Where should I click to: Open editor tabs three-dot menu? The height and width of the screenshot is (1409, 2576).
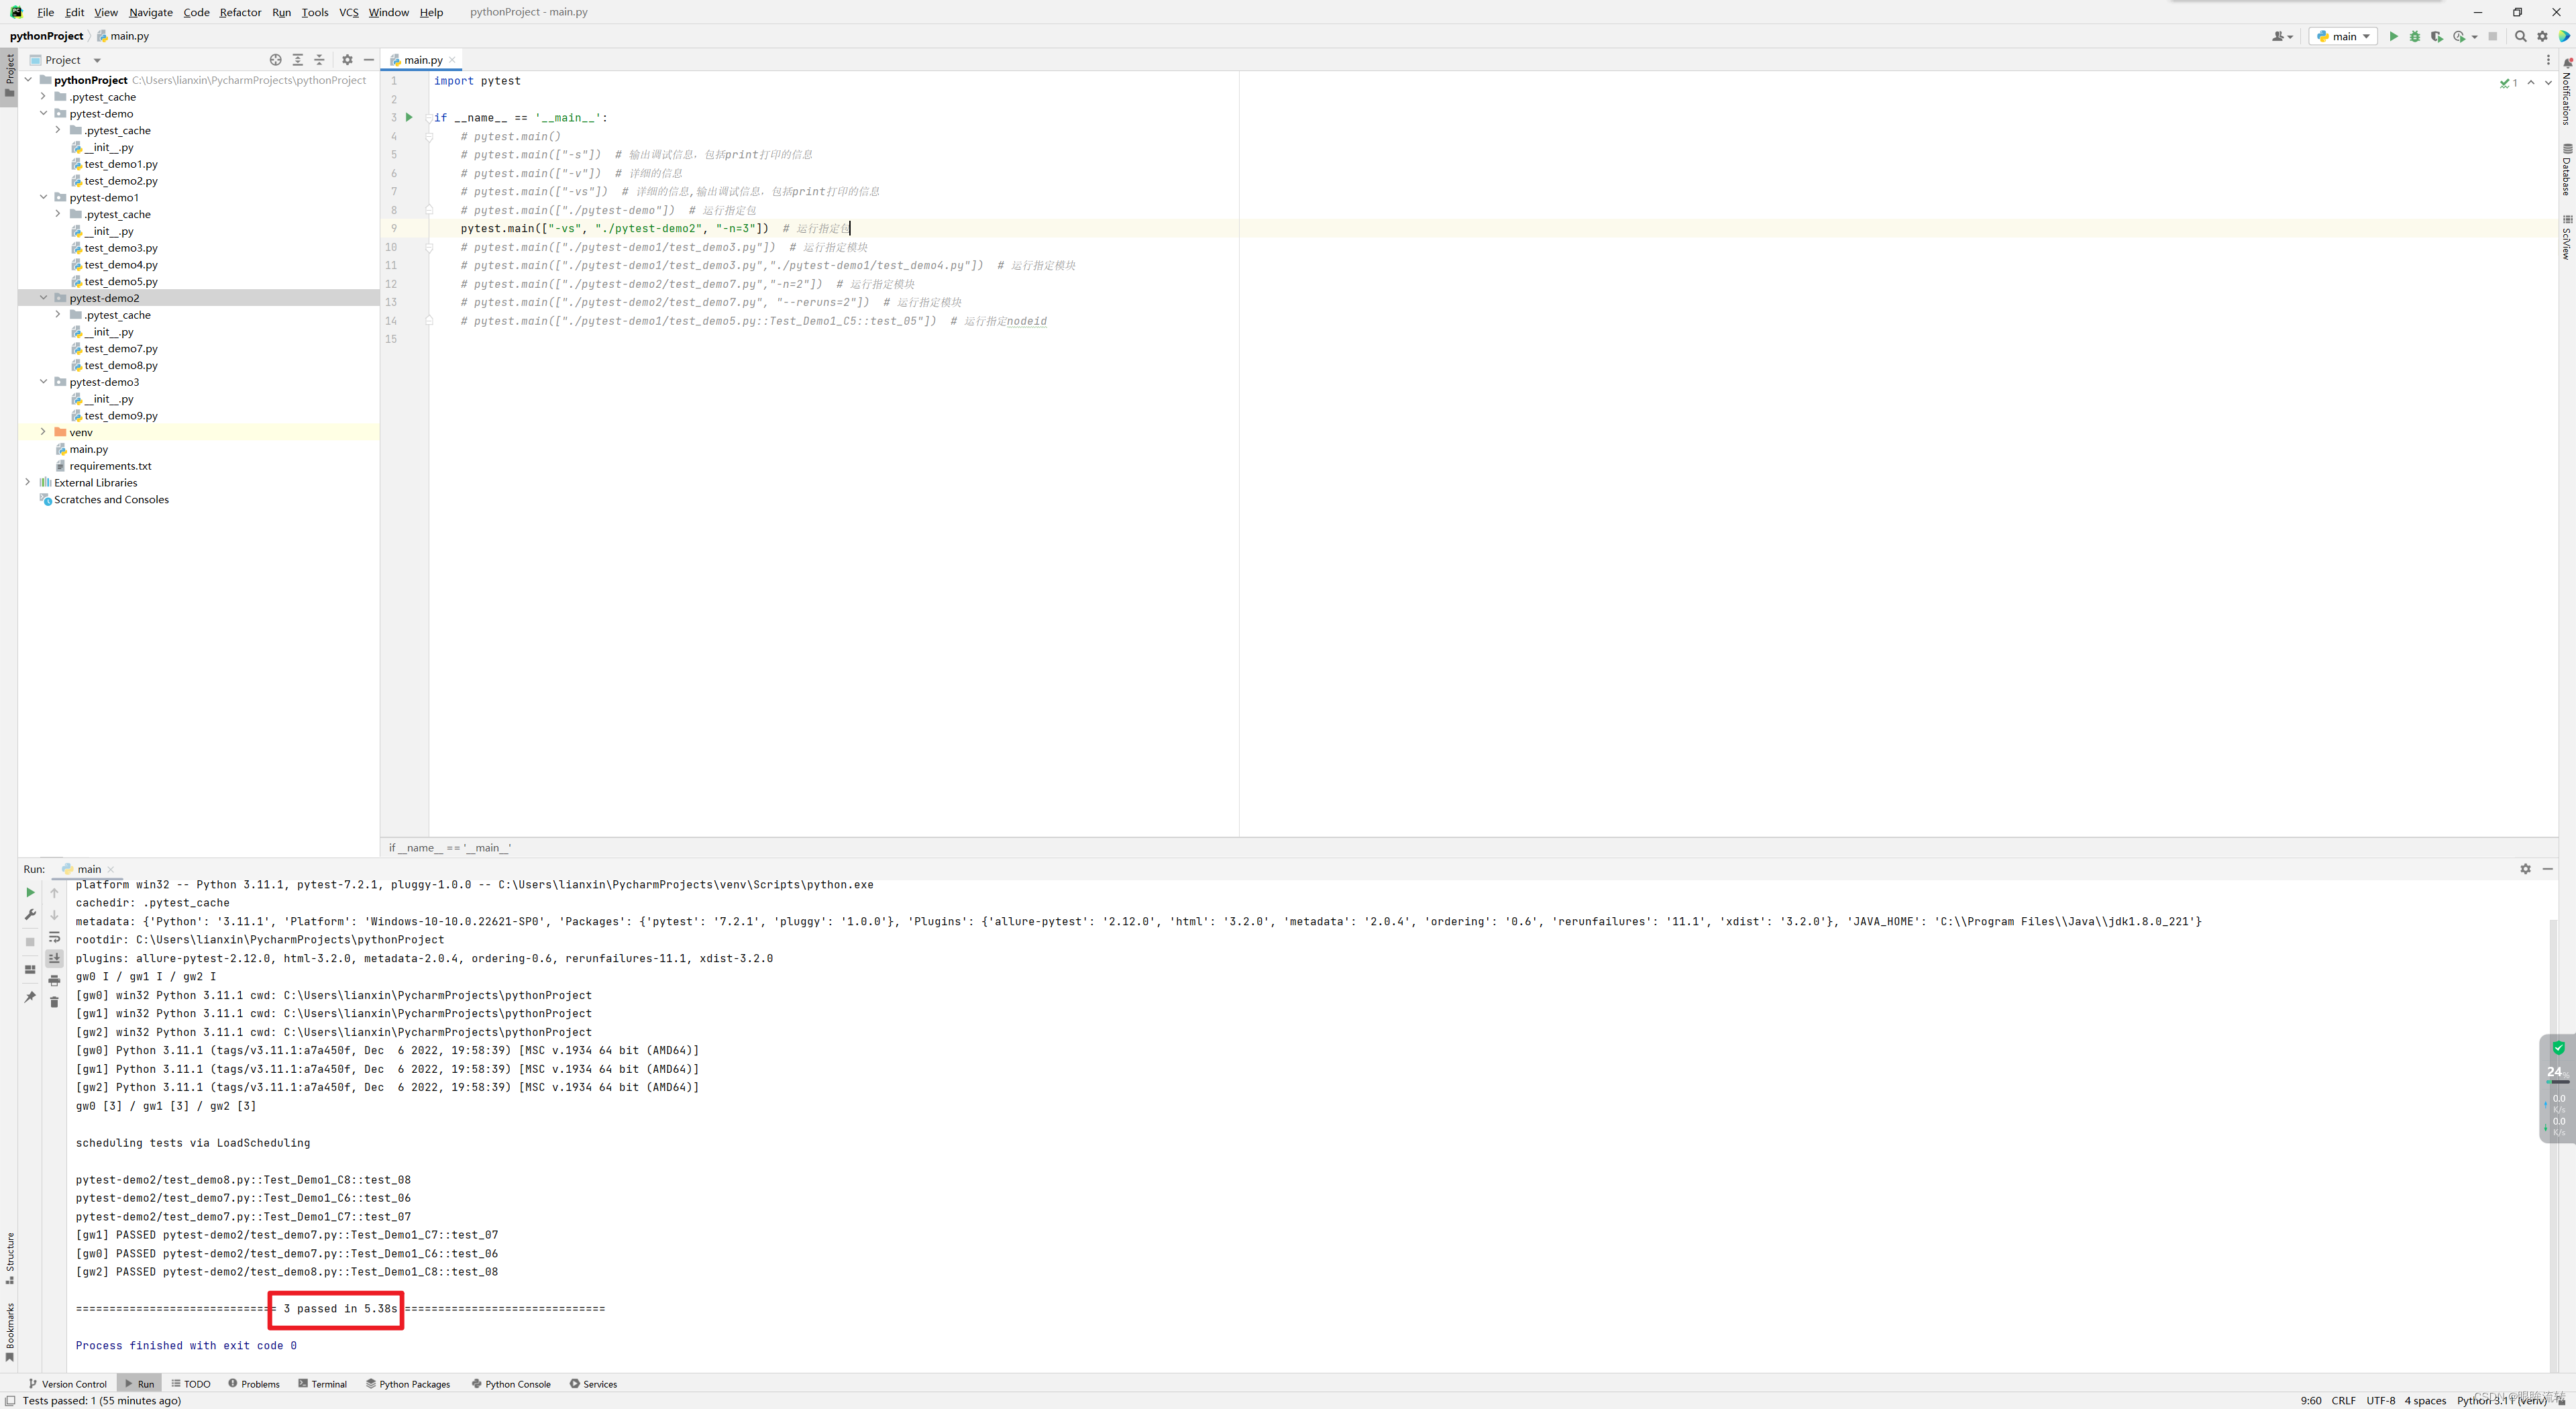tap(2548, 60)
